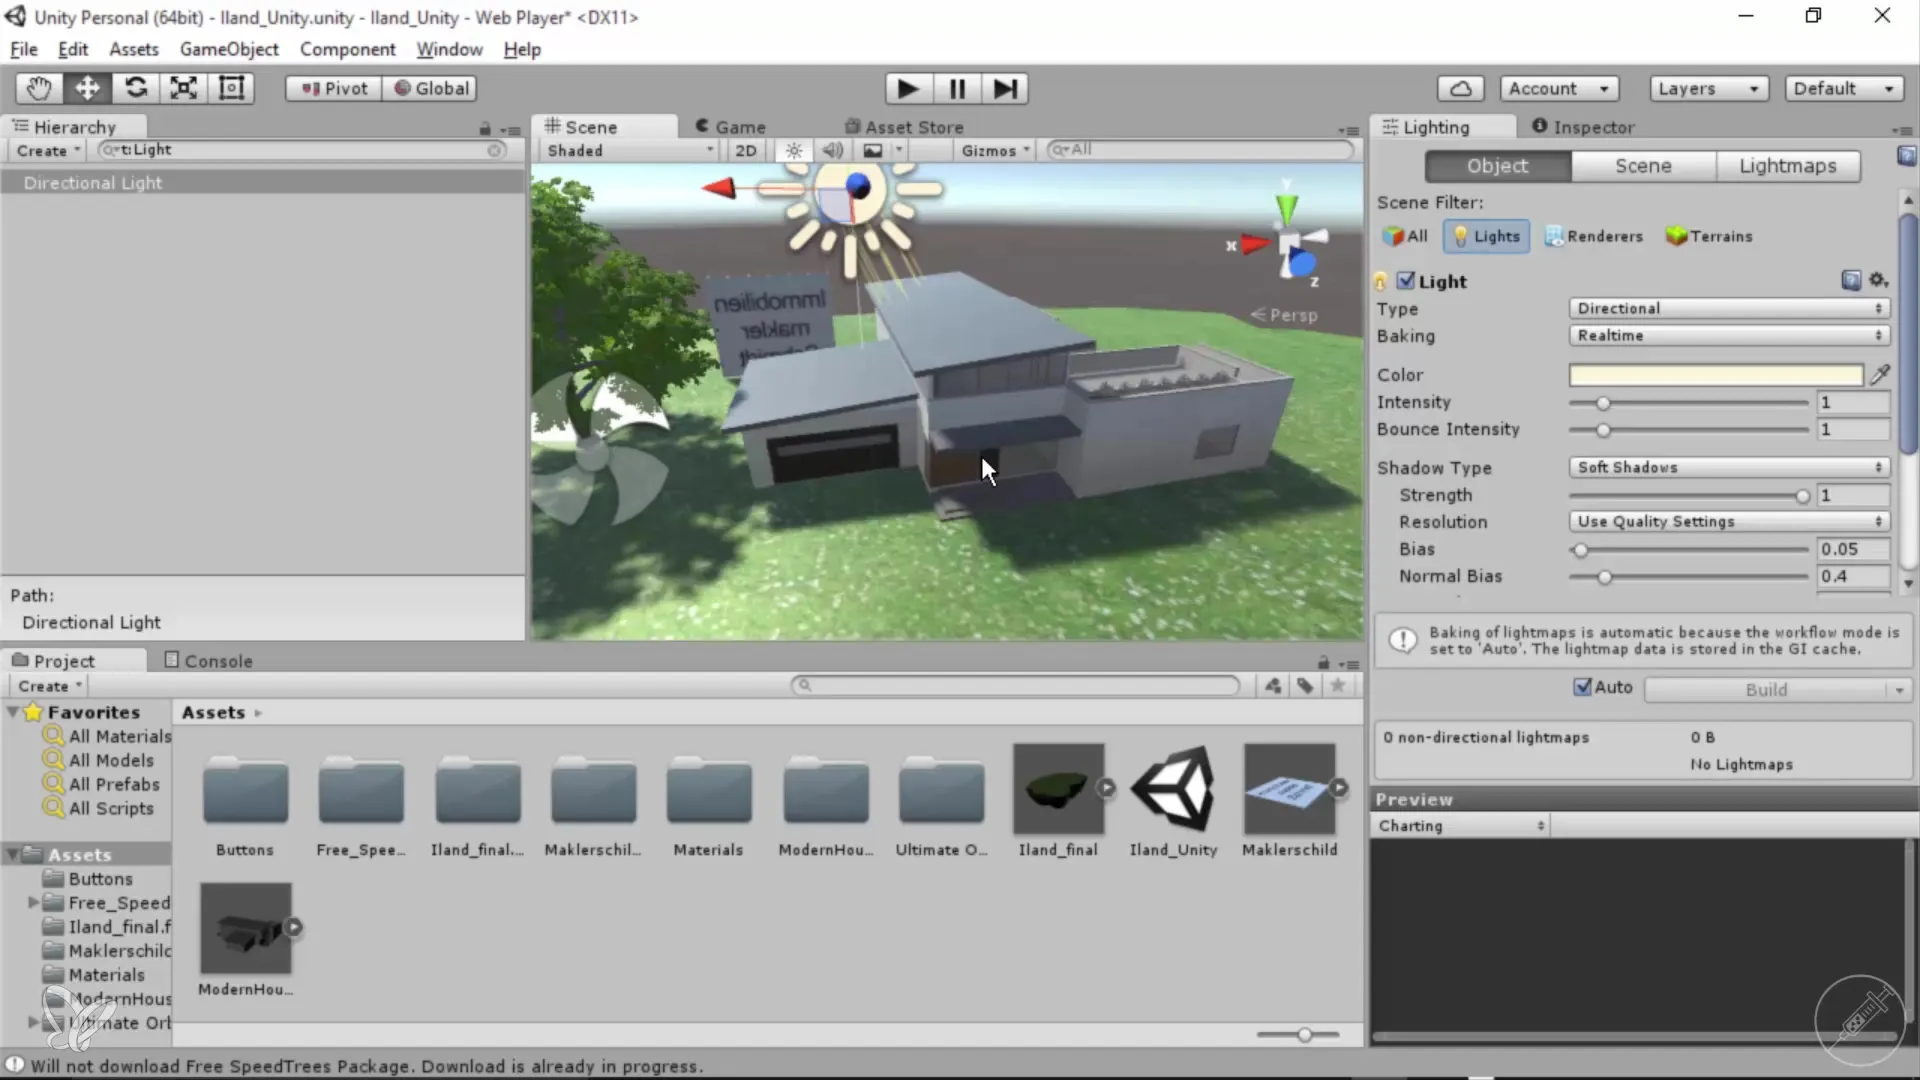Toggle Global handle rotation
Image resolution: width=1920 pixels, height=1080 pixels.
pos(430,88)
